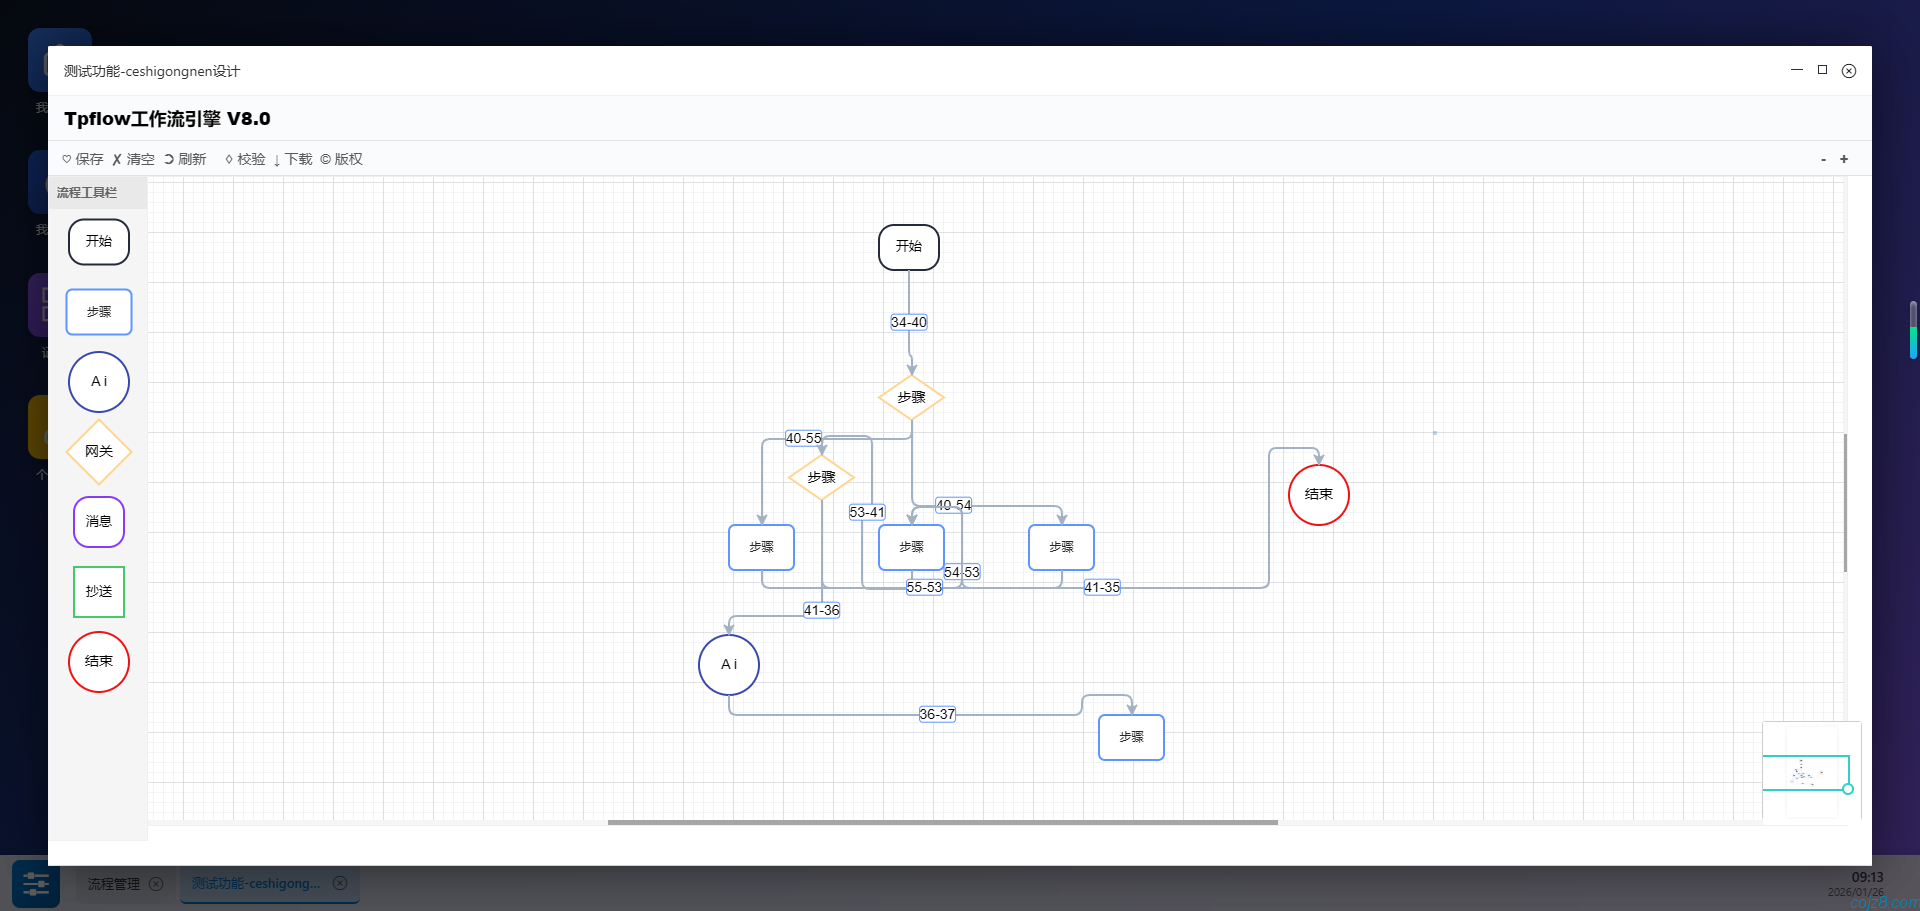Screen dimensions: 1920x911
Task: Open the 版权 copyright info
Action: point(342,159)
